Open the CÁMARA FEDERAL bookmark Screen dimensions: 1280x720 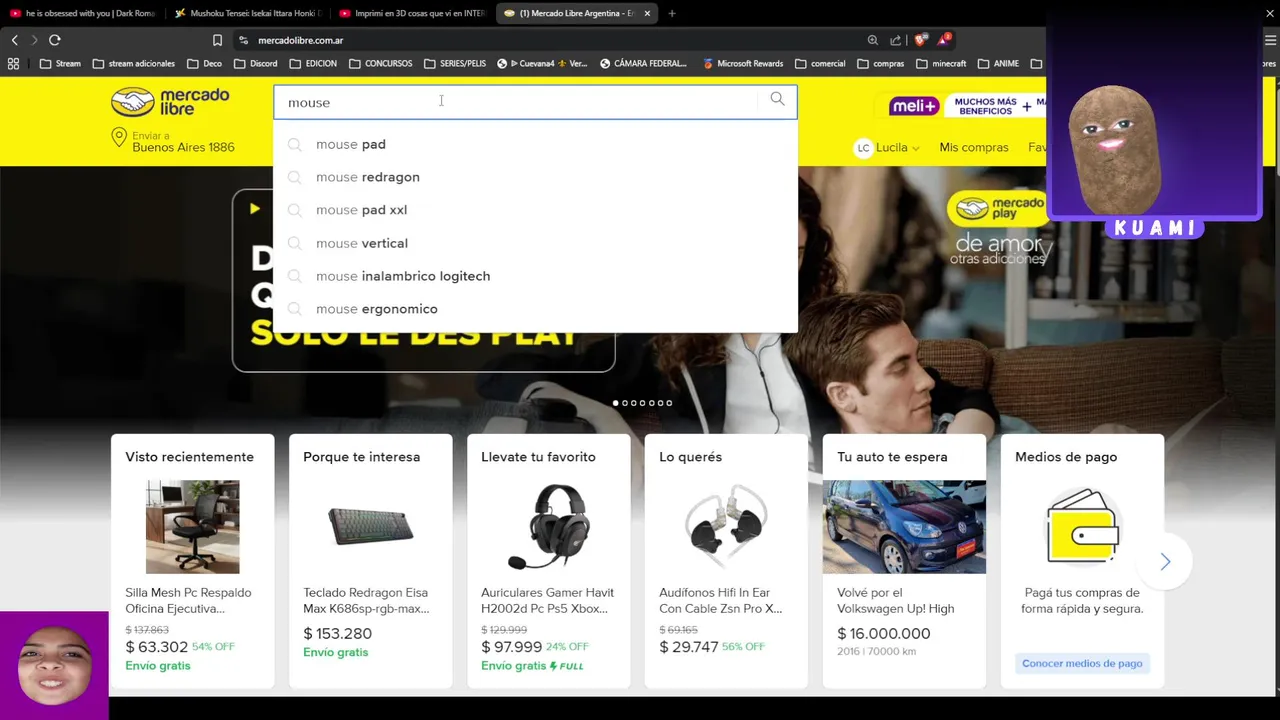coord(643,63)
